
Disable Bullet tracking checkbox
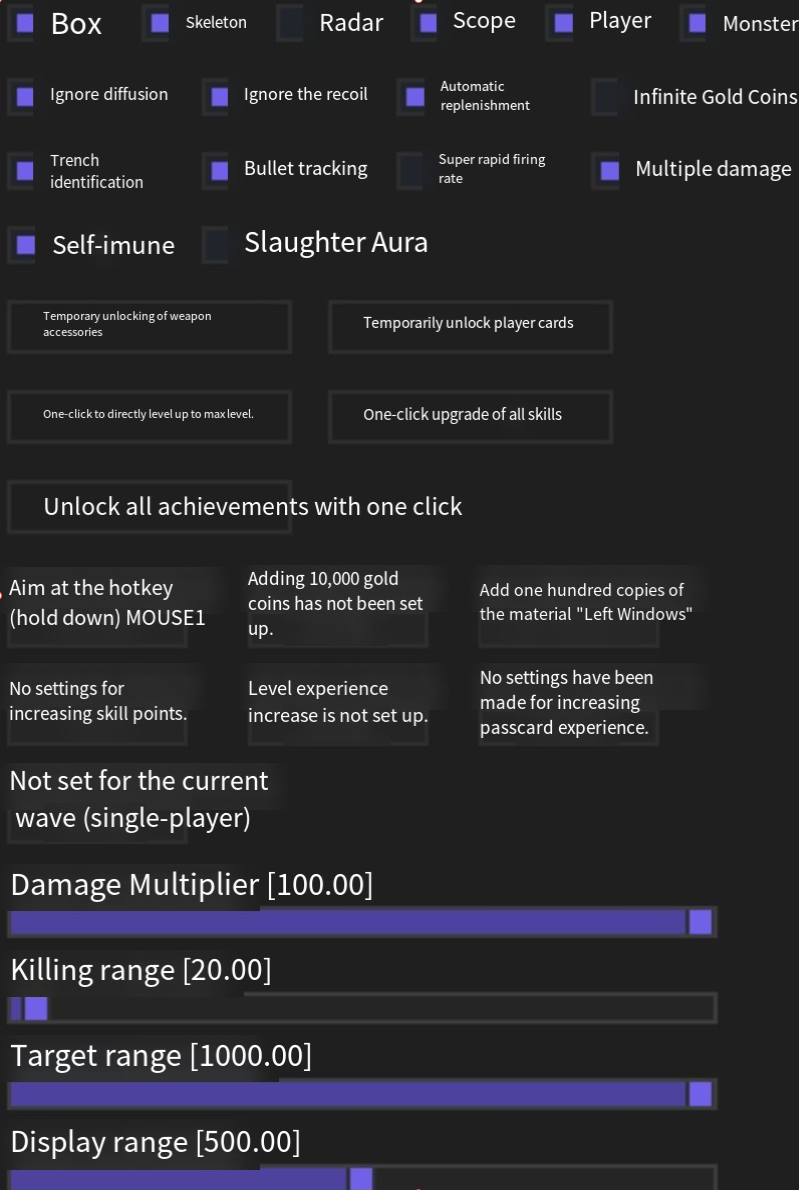(219, 170)
